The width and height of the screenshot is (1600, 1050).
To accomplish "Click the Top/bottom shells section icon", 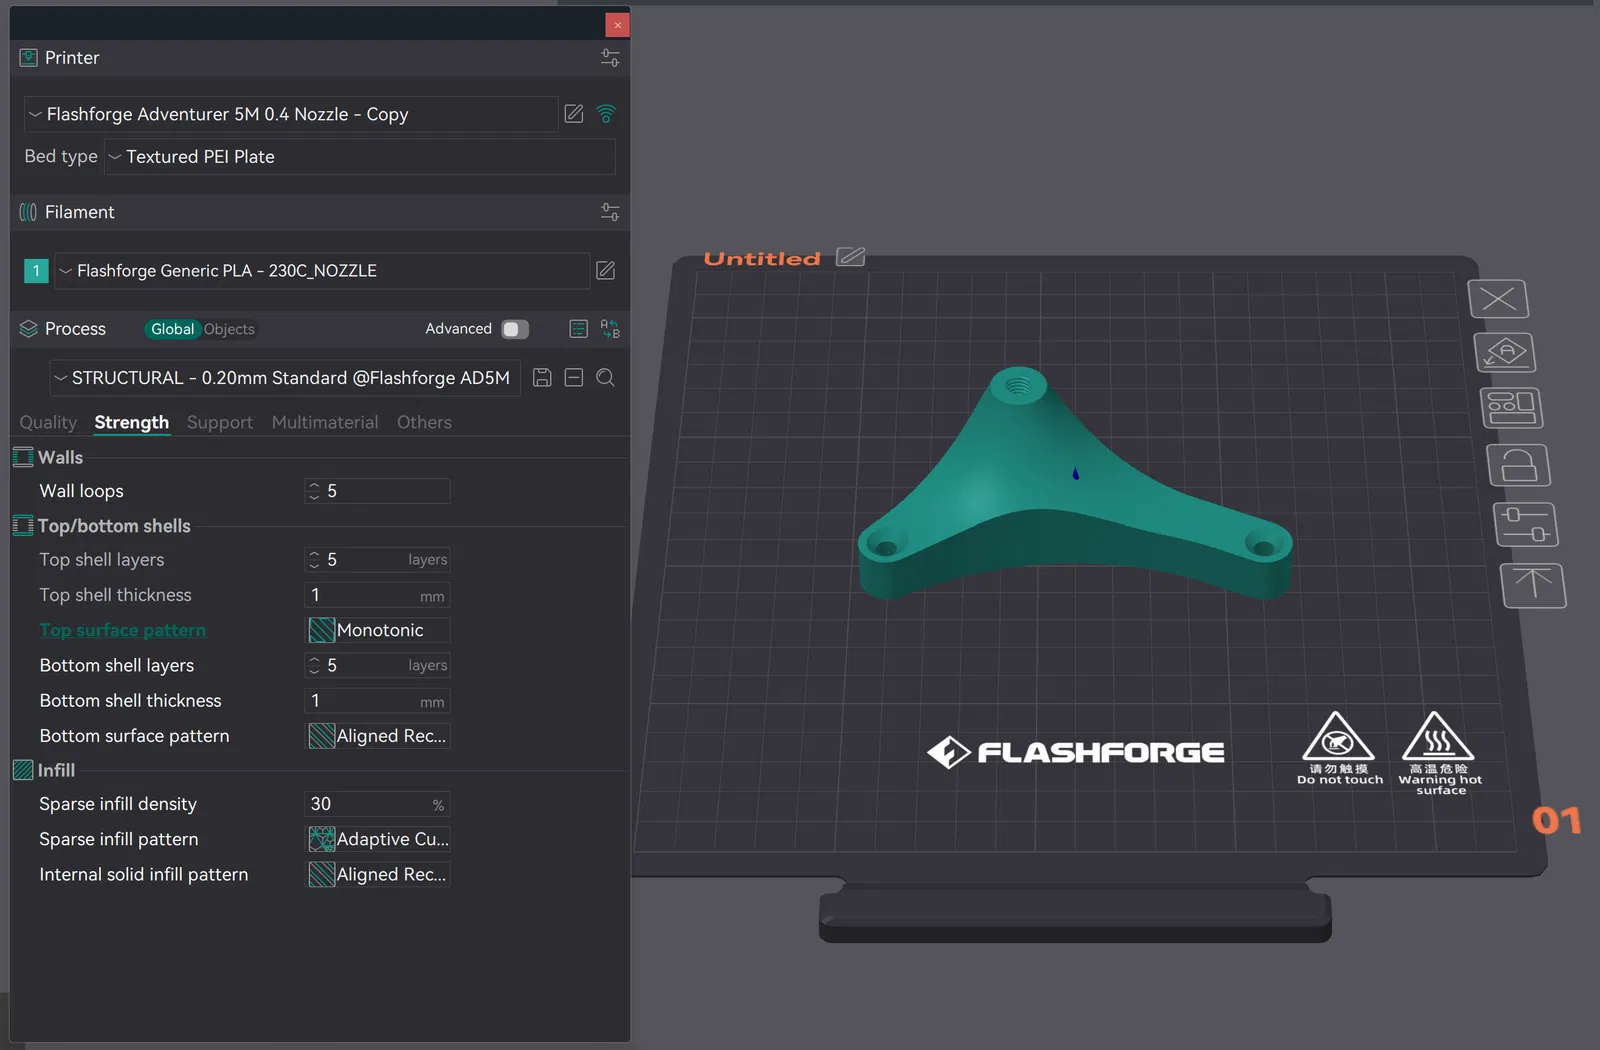I will coord(23,525).
